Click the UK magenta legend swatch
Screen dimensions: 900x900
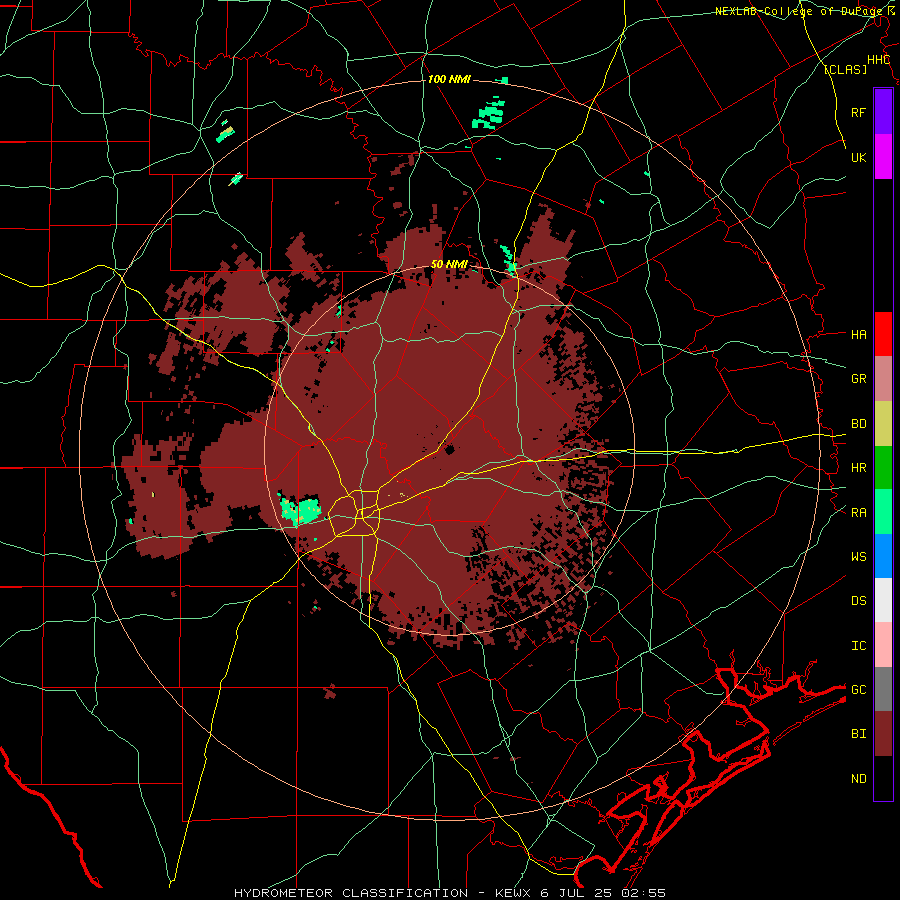click(x=883, y=157)
